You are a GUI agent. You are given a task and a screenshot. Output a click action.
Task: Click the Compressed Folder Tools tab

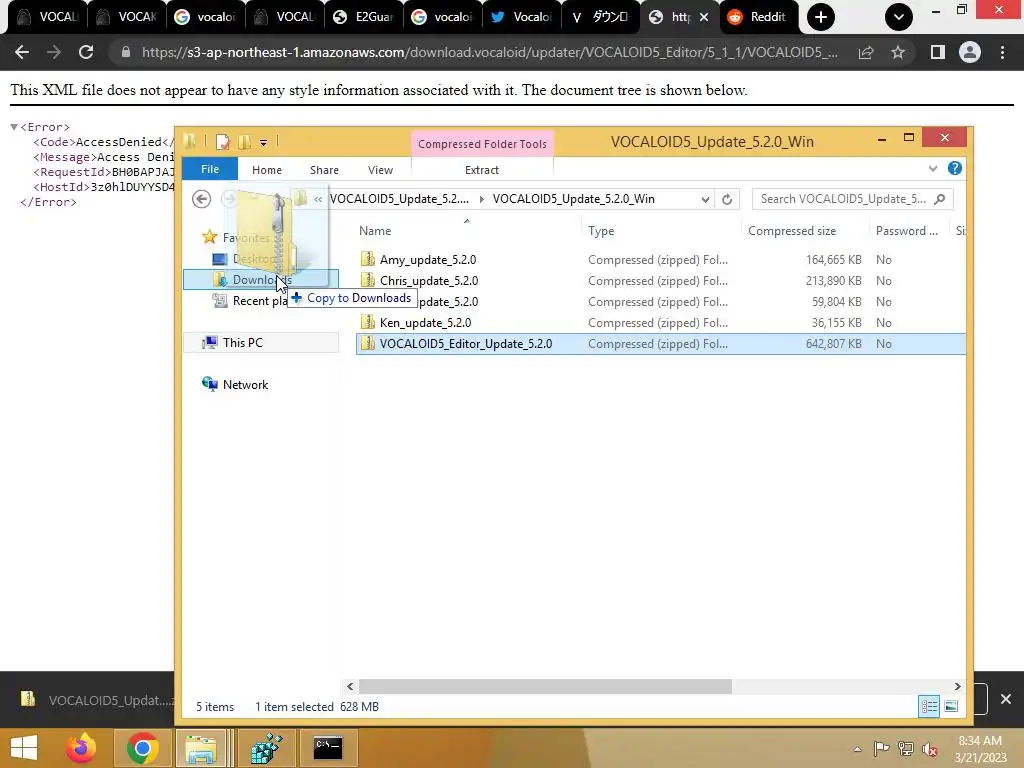[x=482, y=144]
